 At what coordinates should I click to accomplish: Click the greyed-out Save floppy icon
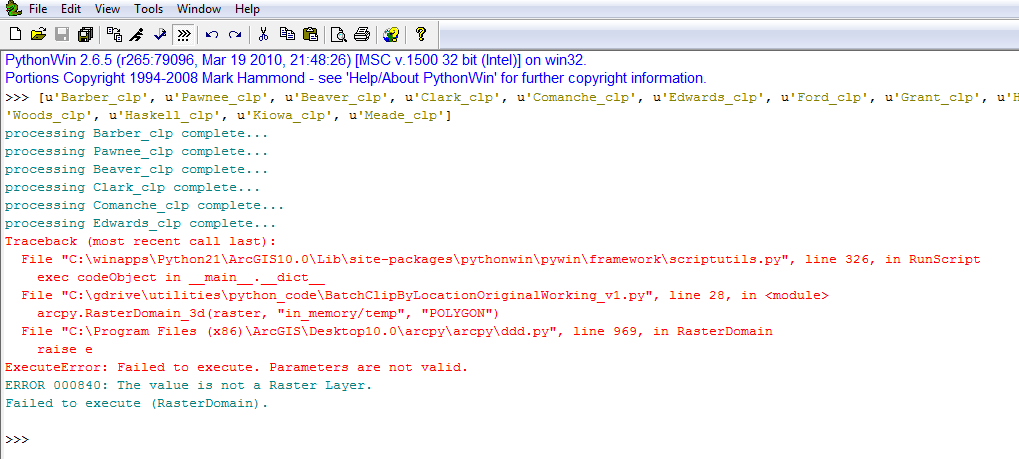tap(62, 34)
